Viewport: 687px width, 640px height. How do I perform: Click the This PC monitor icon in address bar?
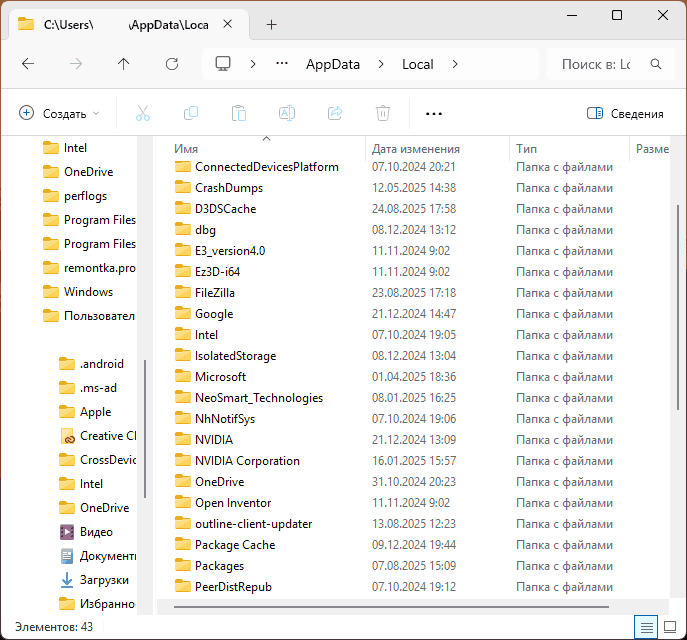[223, 64]
